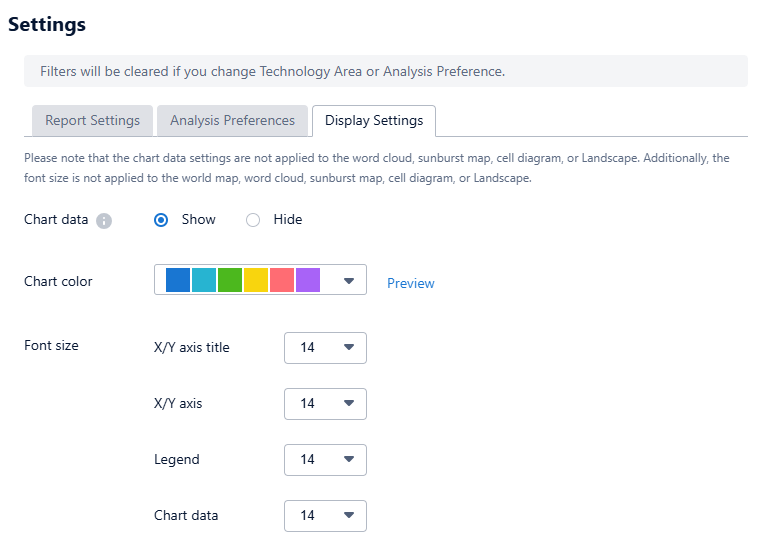Select the Hide radio button
Viewport: 757px width, 536px height.
[x=253, y=220]
